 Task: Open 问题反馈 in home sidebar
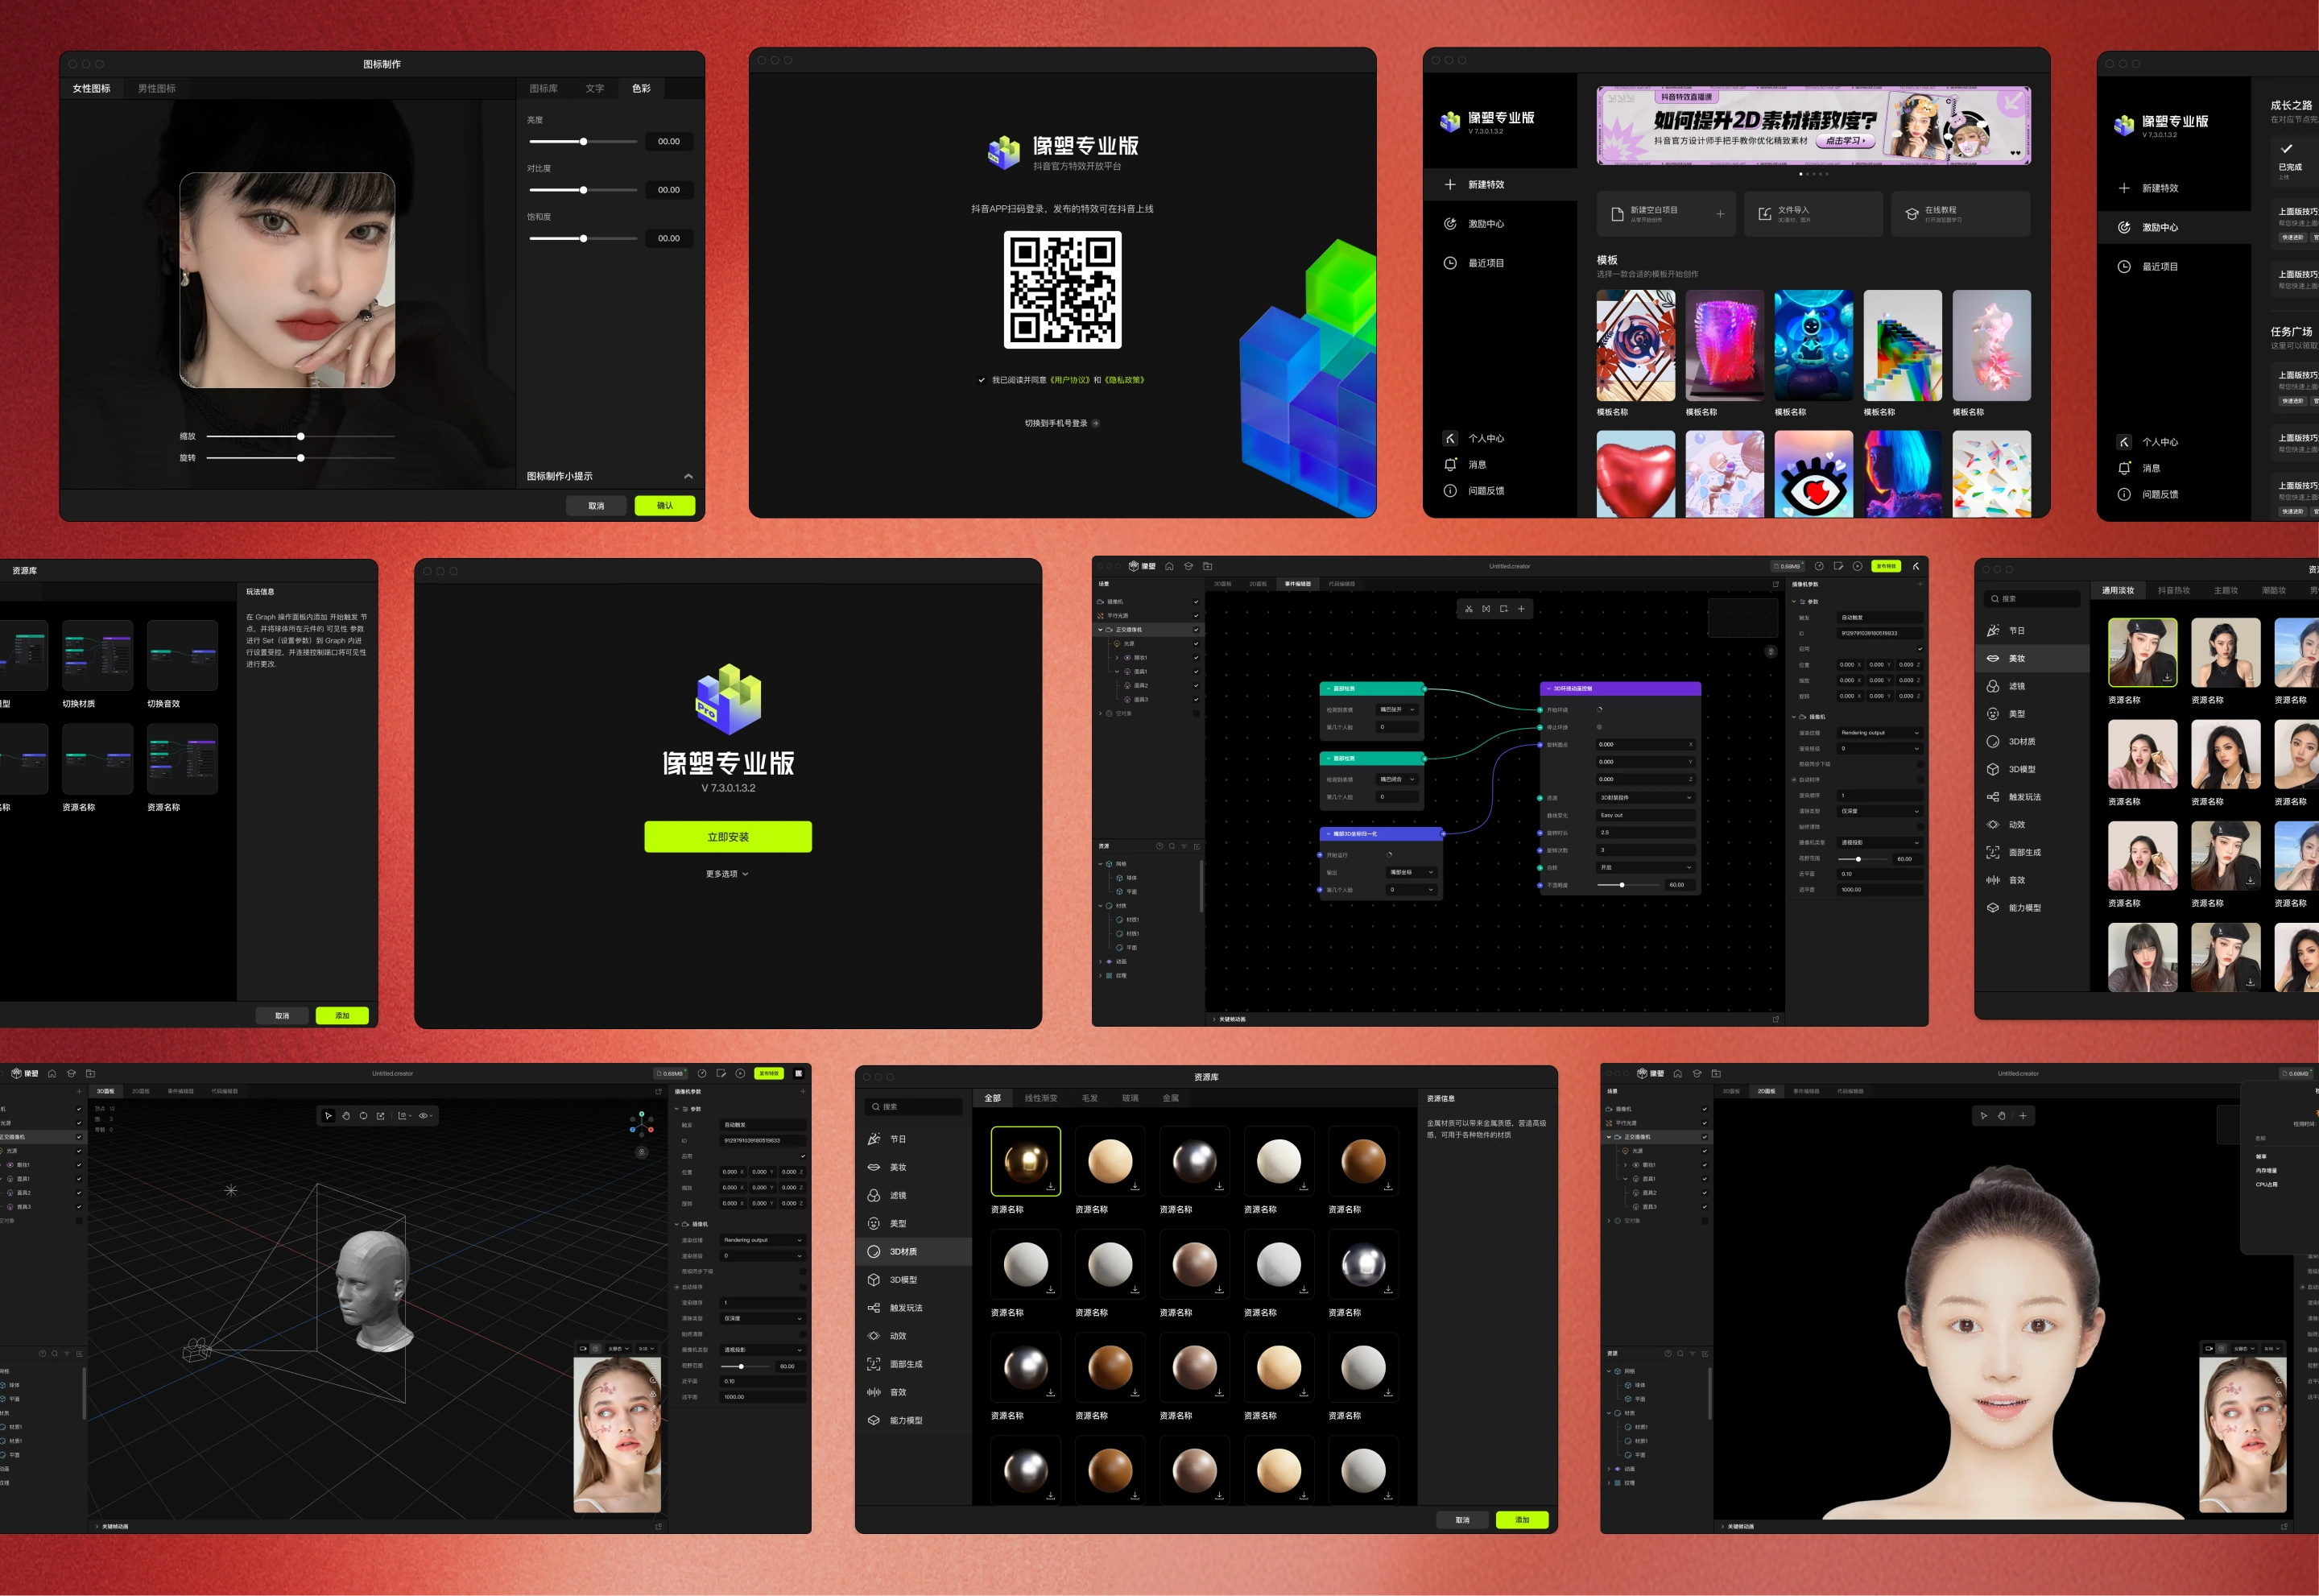[x=1474, y=490]
